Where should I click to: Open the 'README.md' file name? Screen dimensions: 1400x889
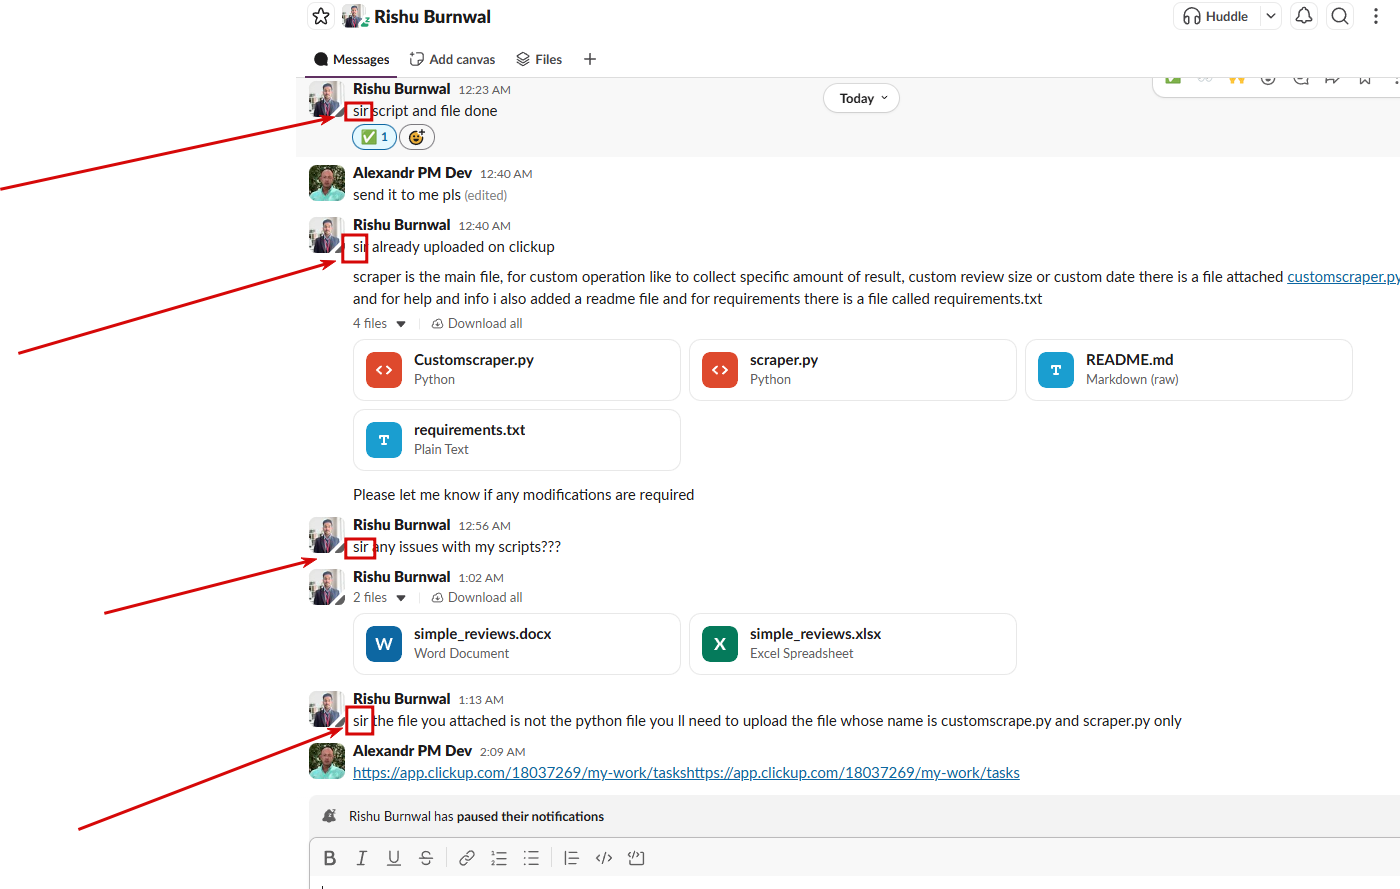[x=1130, y=360]
